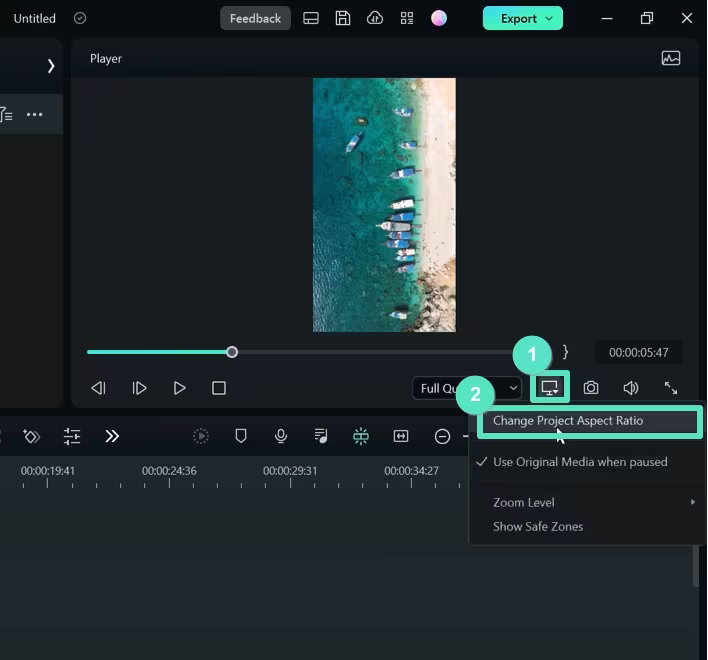Click the voiceover microphone icon
Image resolution: width=708 pixels, height=660 pixels.
[281, 436]
